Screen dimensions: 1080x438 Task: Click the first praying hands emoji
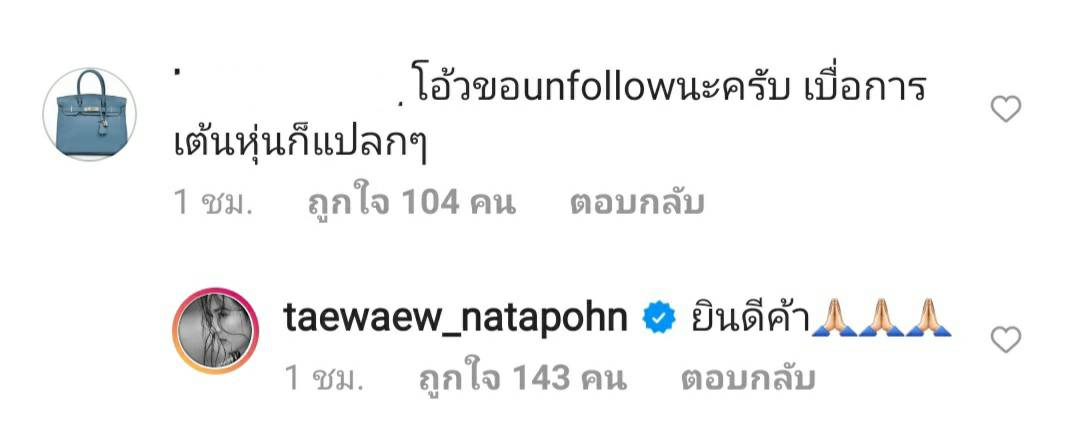834,317
